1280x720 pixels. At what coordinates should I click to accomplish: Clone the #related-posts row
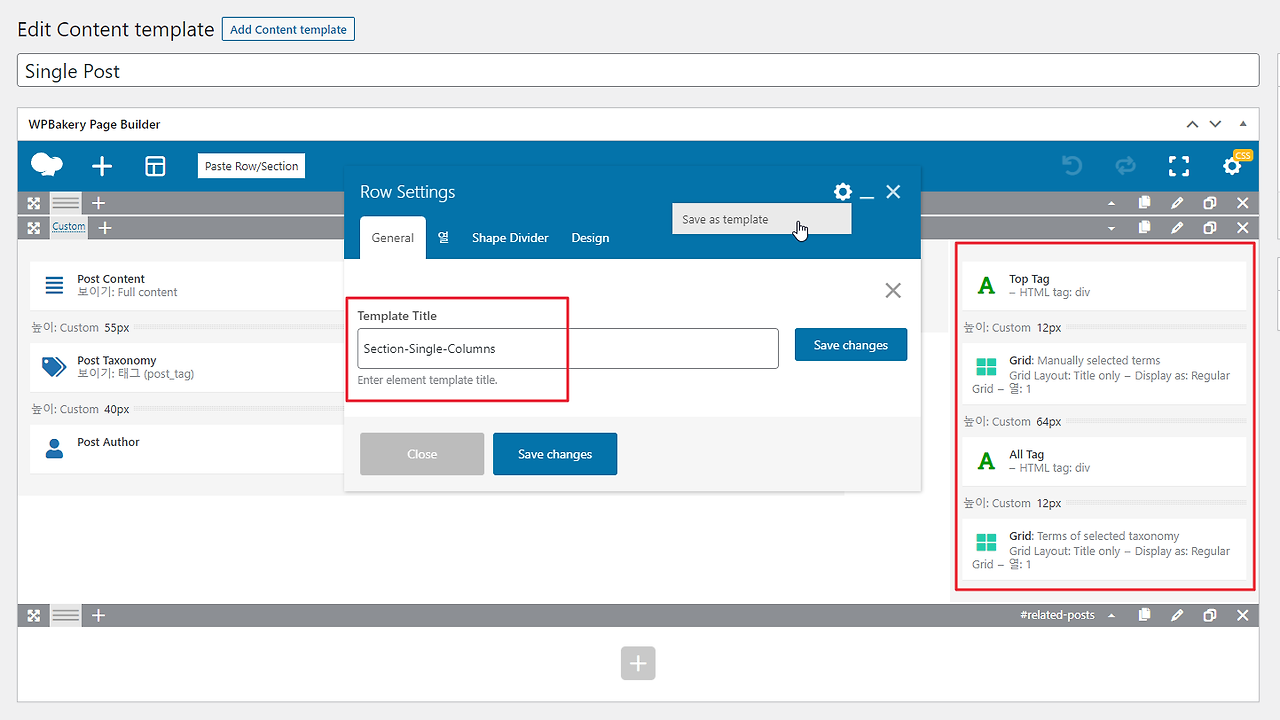point(1210,615)
